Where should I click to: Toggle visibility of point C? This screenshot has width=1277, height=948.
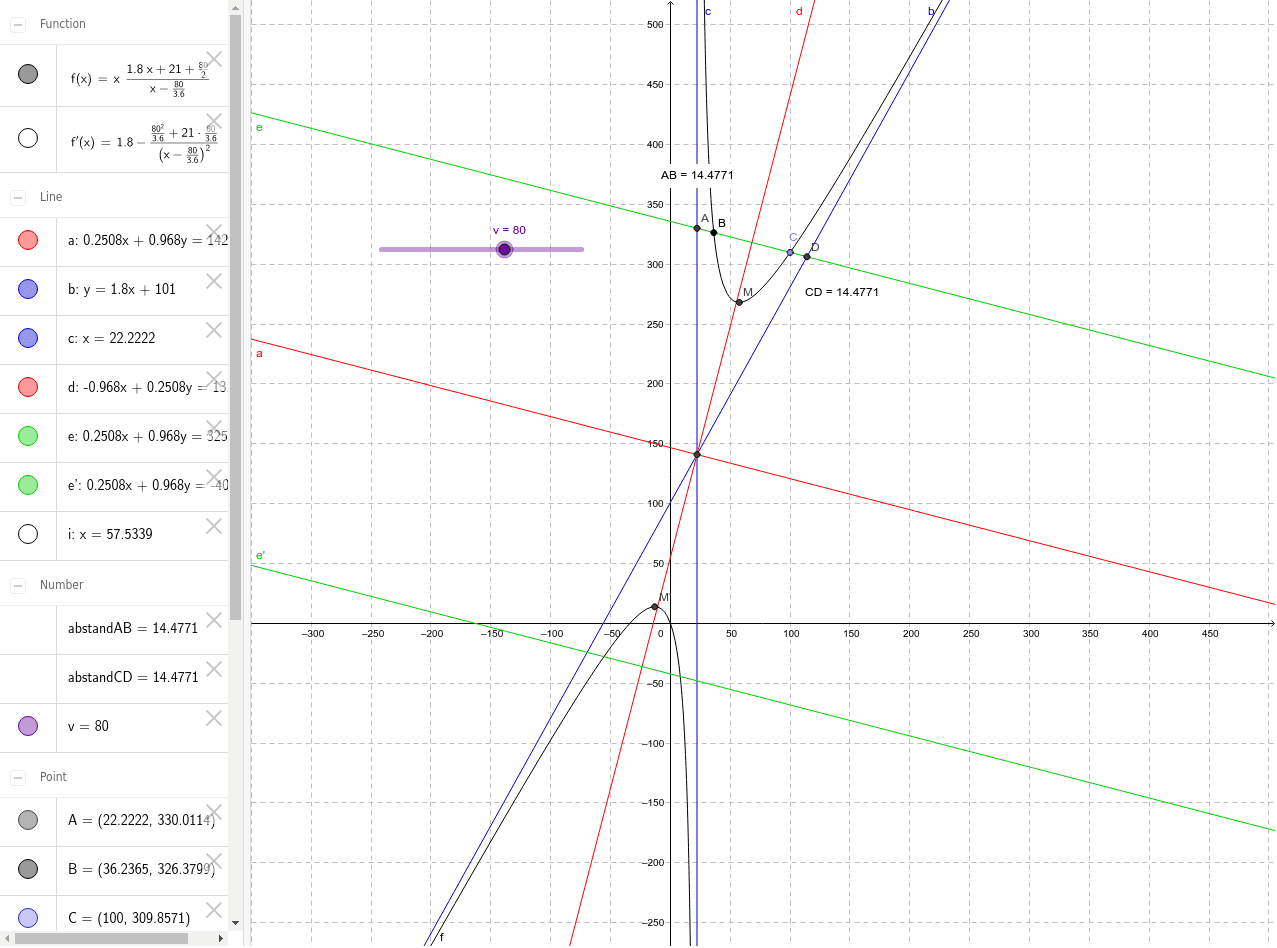(28, 918)
